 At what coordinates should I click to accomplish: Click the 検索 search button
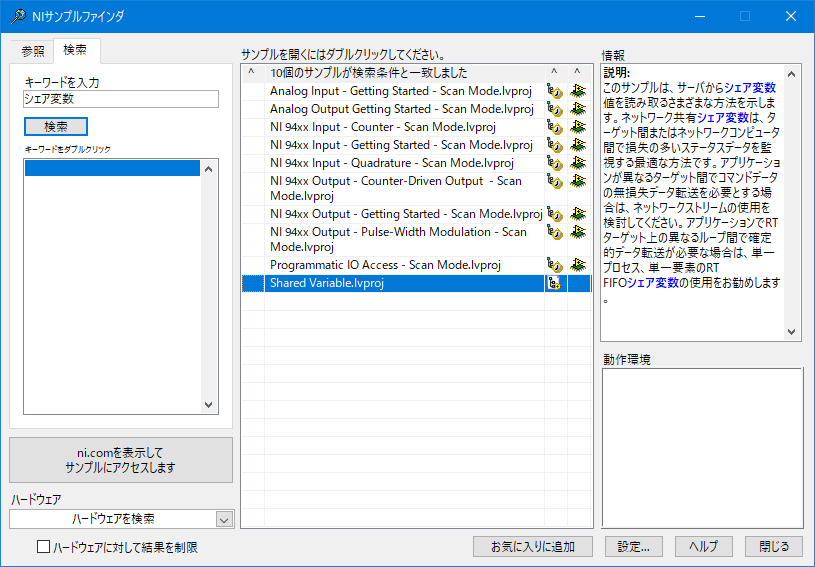(x=56, y=126)
